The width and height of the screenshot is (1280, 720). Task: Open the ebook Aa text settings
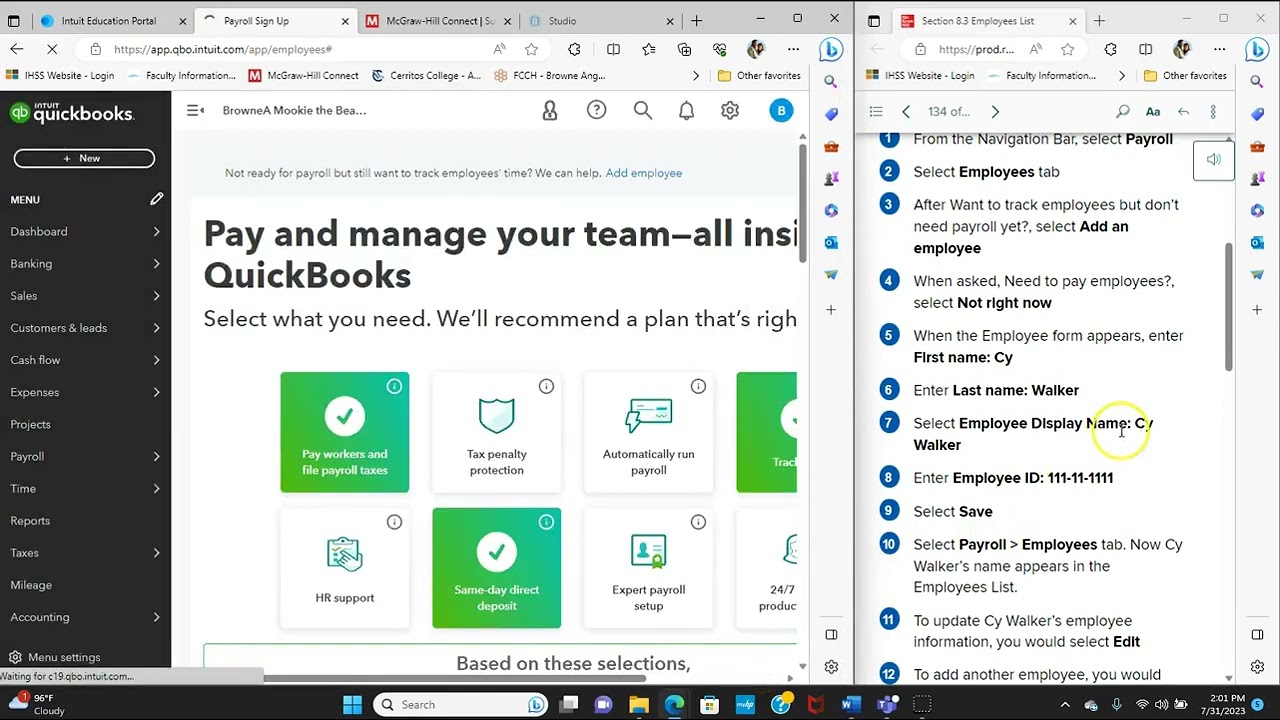(x=1153, y=111)
